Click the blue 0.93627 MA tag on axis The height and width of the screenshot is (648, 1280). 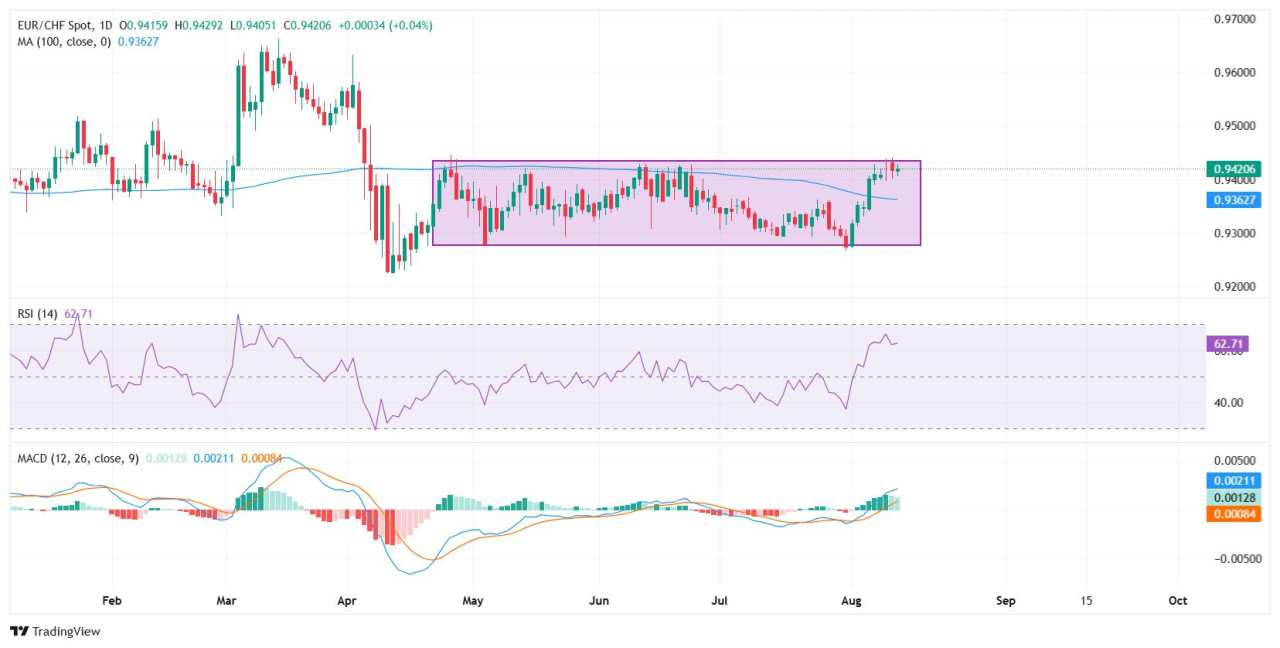(1234, 199)
